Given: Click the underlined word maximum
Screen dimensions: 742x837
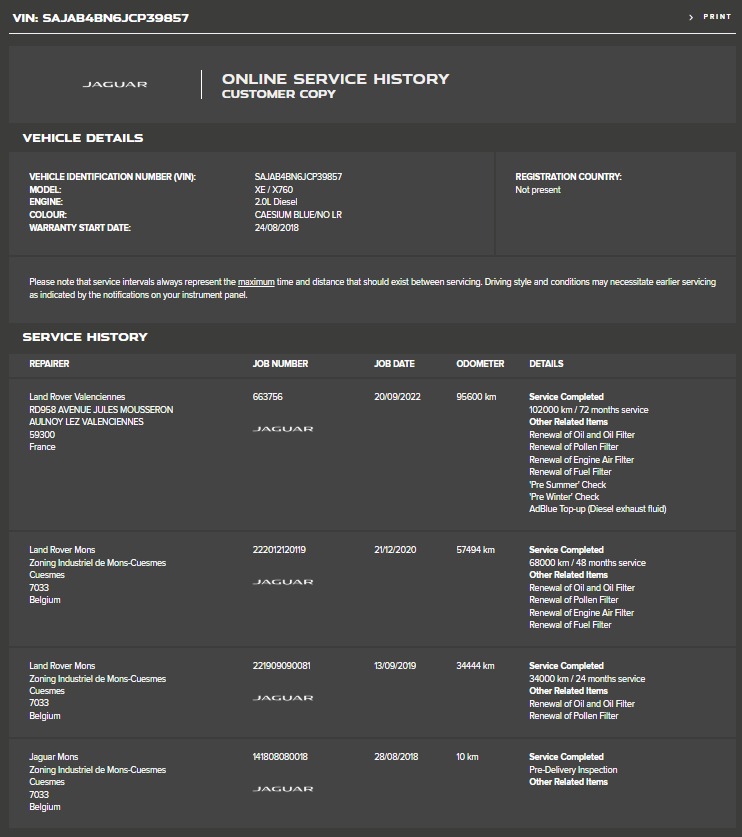Looking at the screenshot, I should point(256,282).
